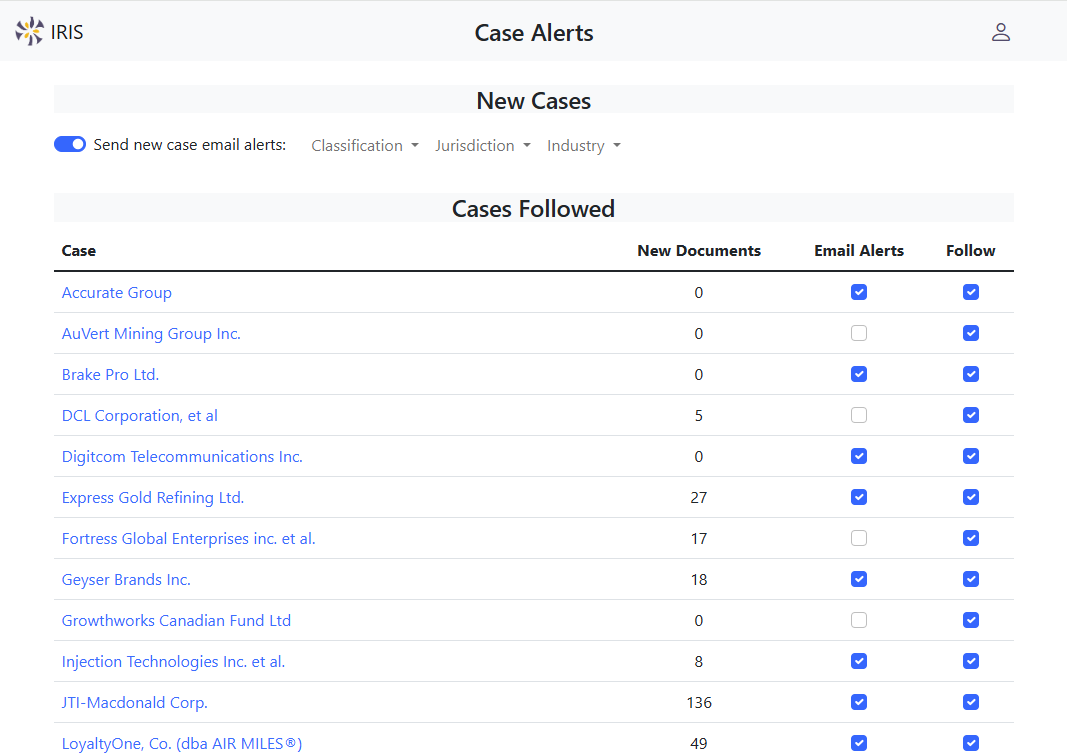Viewport: 1067px width, 756px height.
Task: Open Growthworks Canadian Fund Ltd case
Action: coord(176,621)
